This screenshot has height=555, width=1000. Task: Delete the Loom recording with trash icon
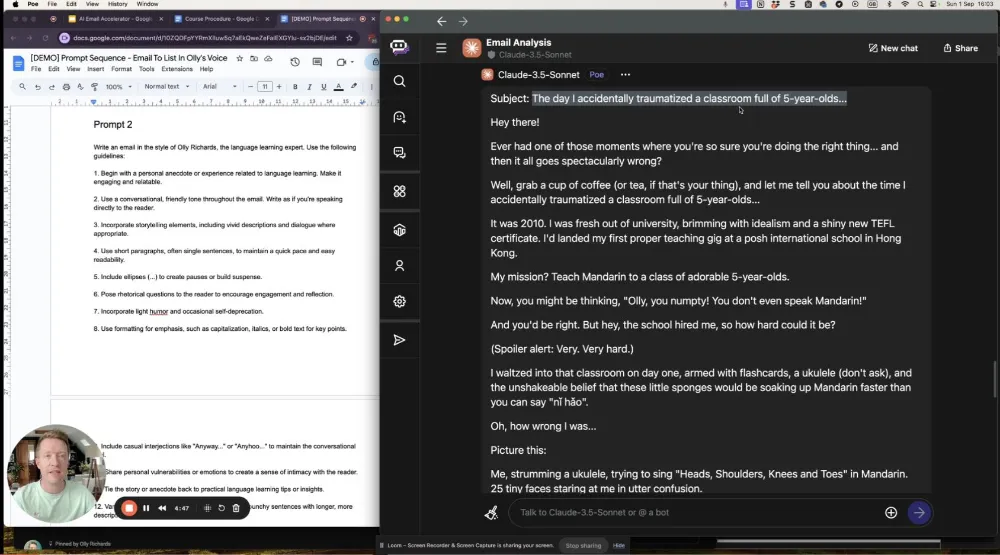(x=236, y=508)
